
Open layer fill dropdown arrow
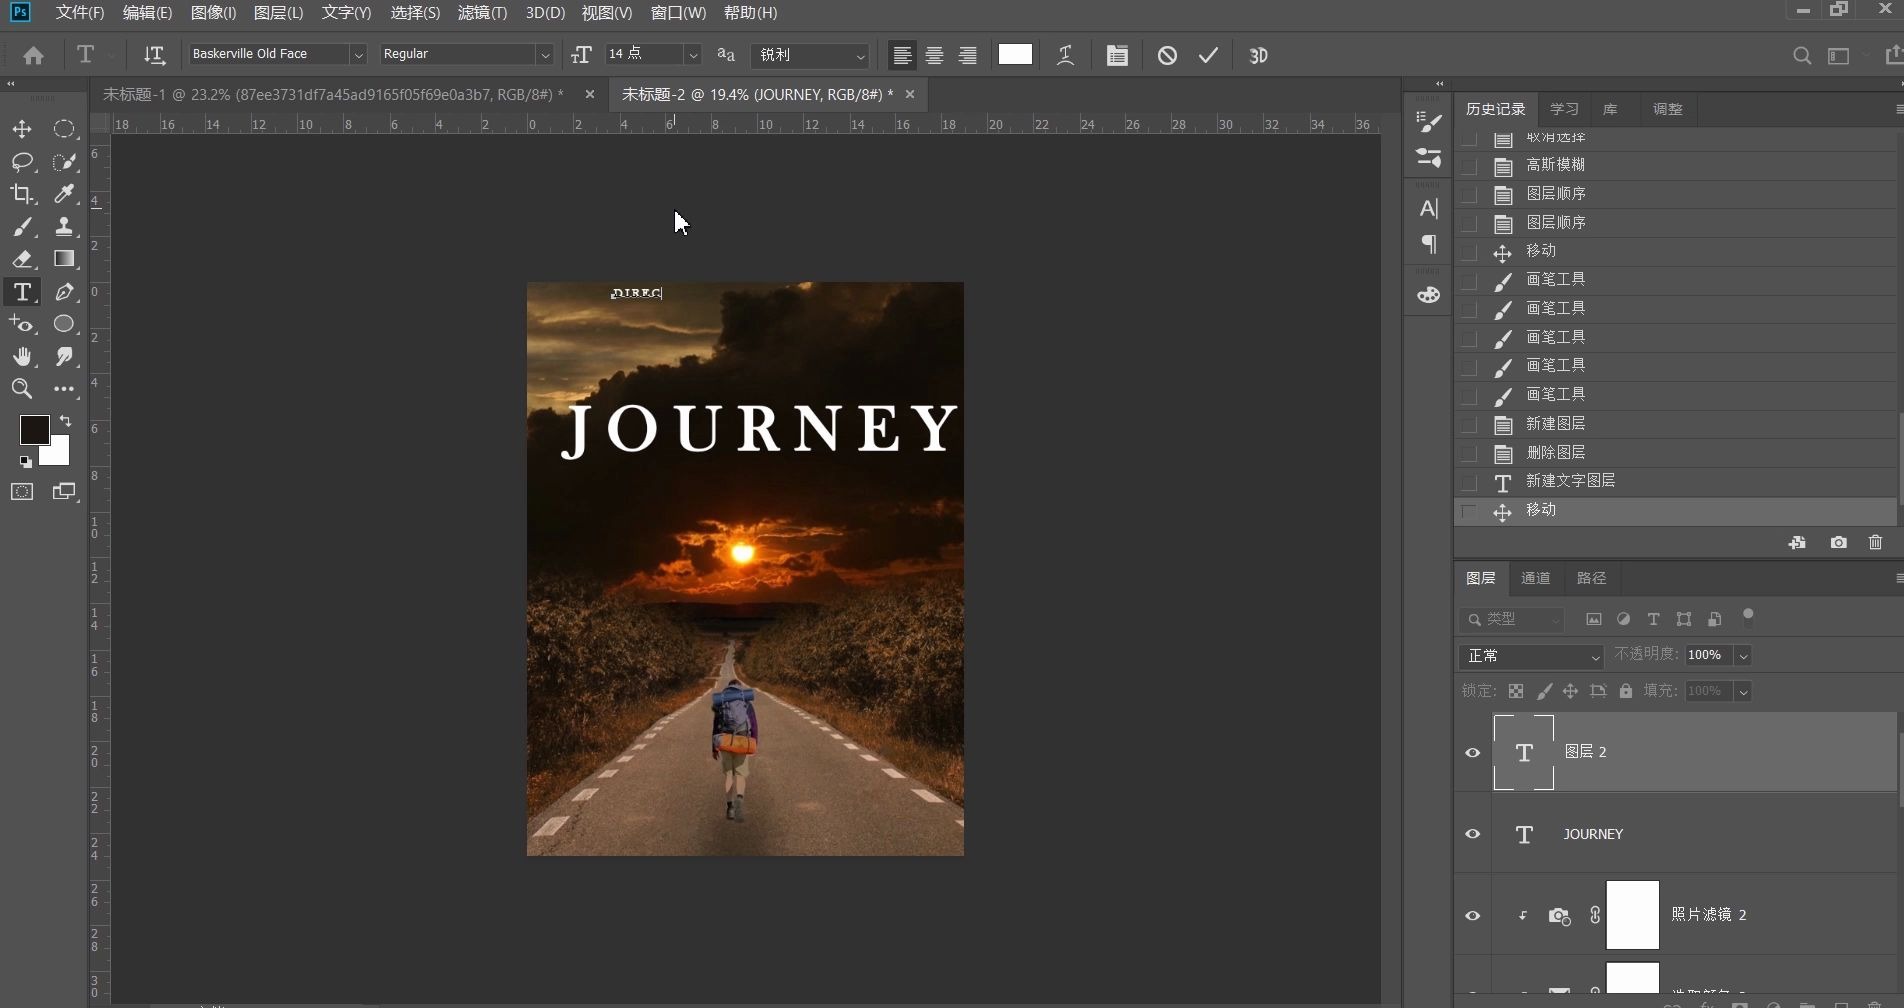(1743, 692)
